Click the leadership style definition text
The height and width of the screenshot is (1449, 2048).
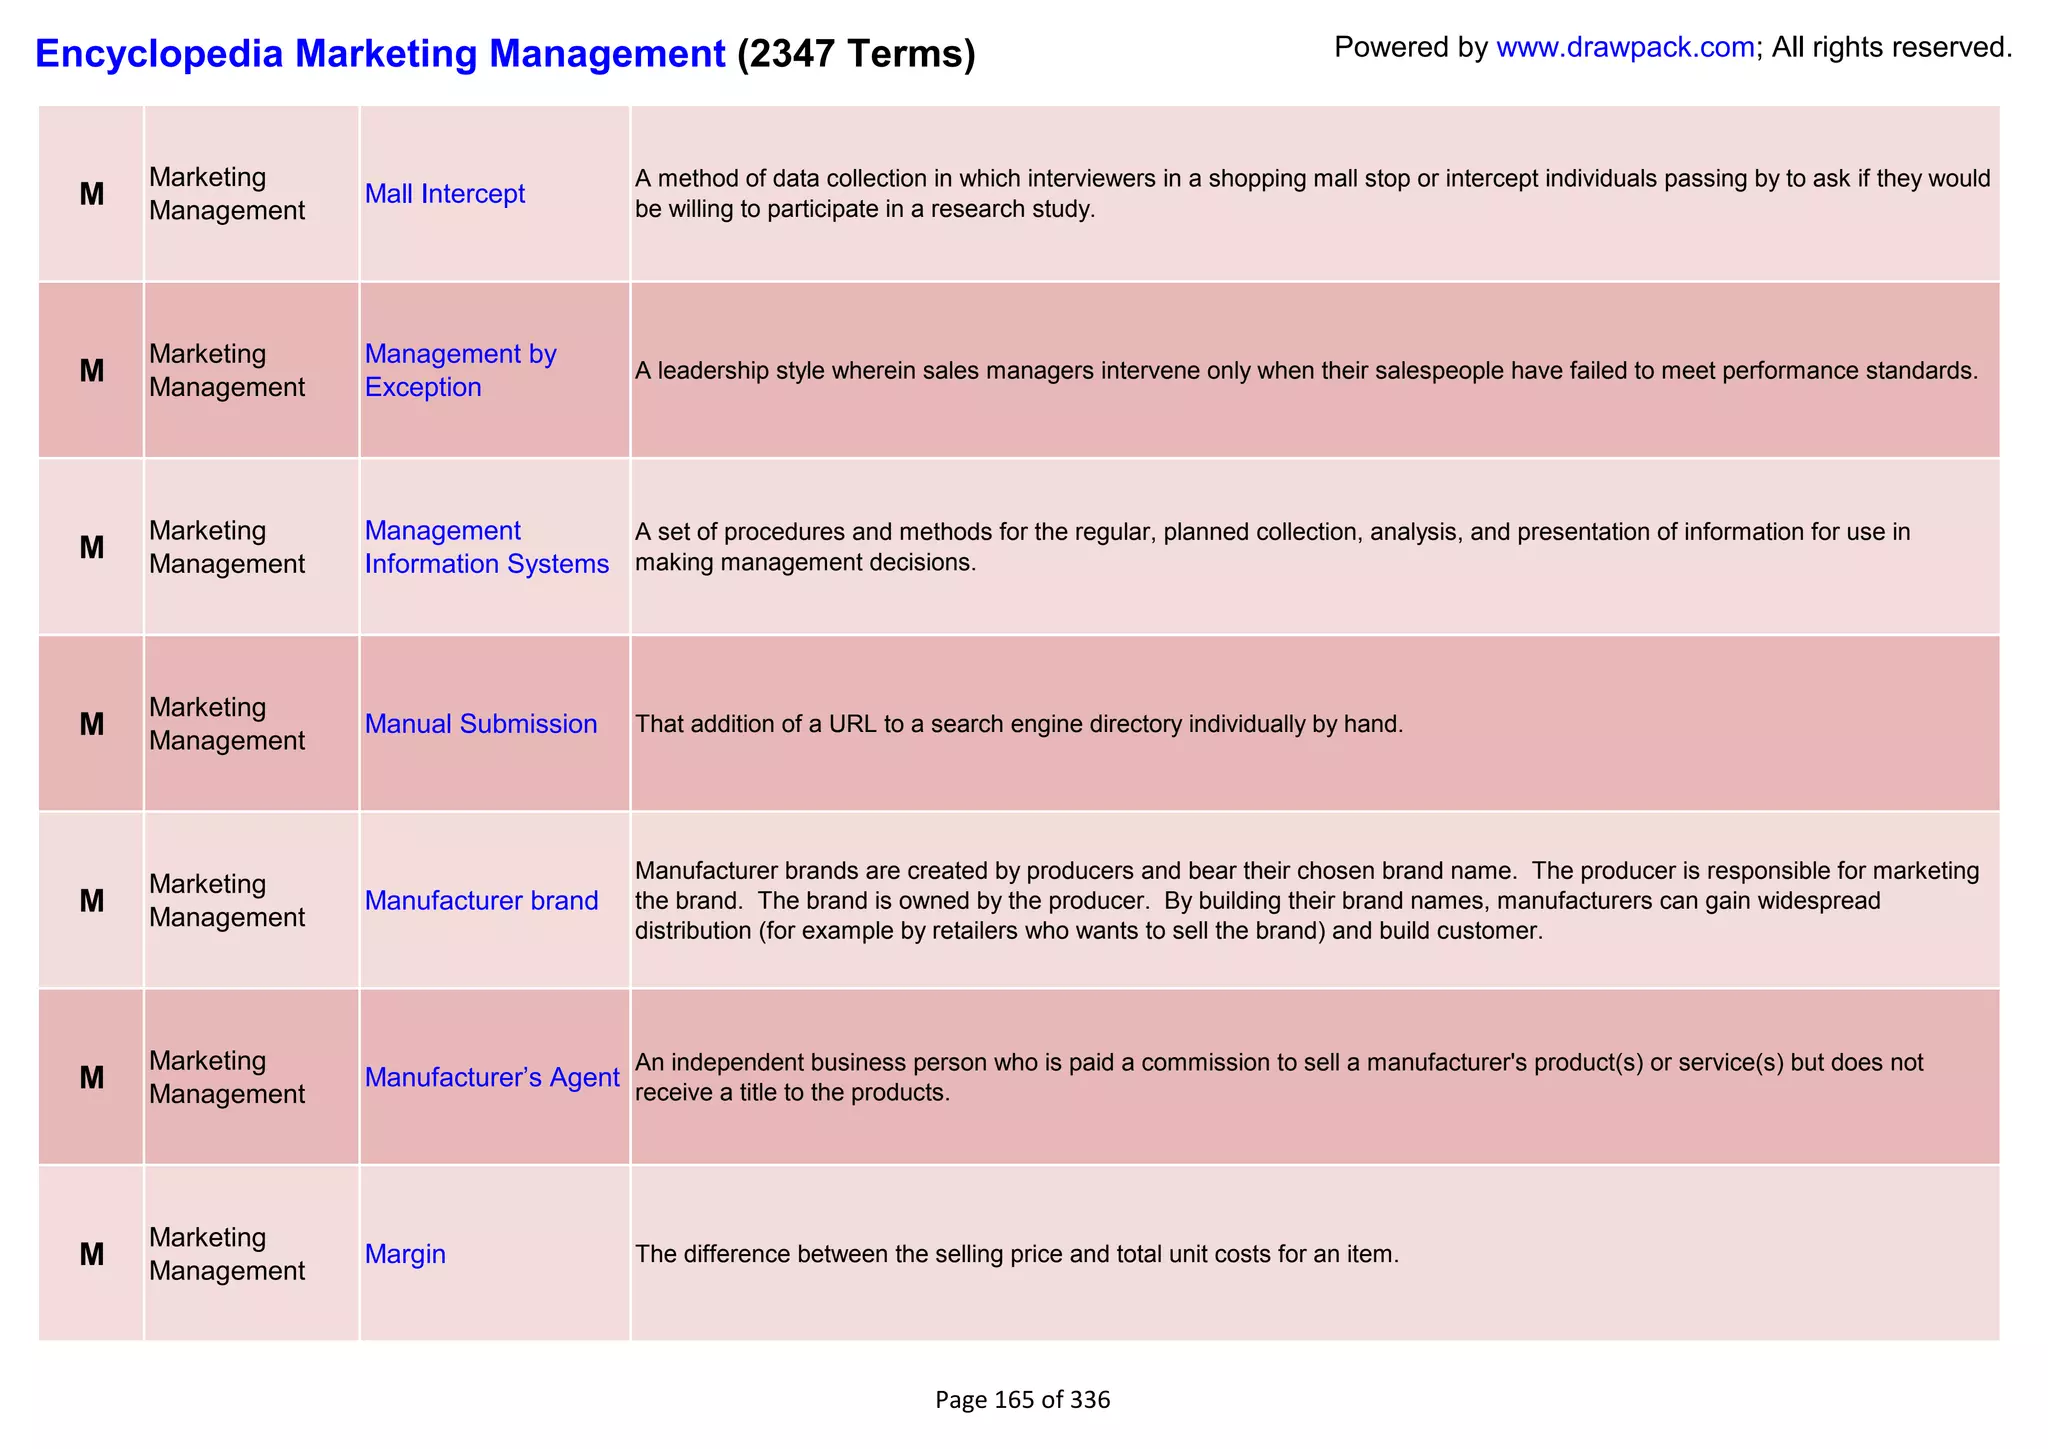tap(1306, 371)
